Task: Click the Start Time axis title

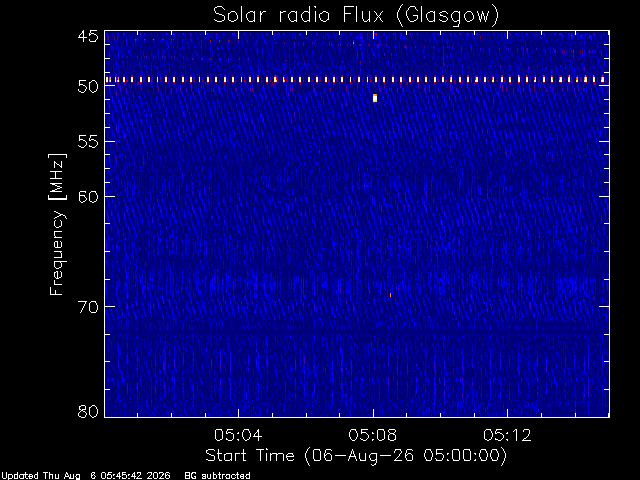Action: pyautogui.click(x=356, y=456)
